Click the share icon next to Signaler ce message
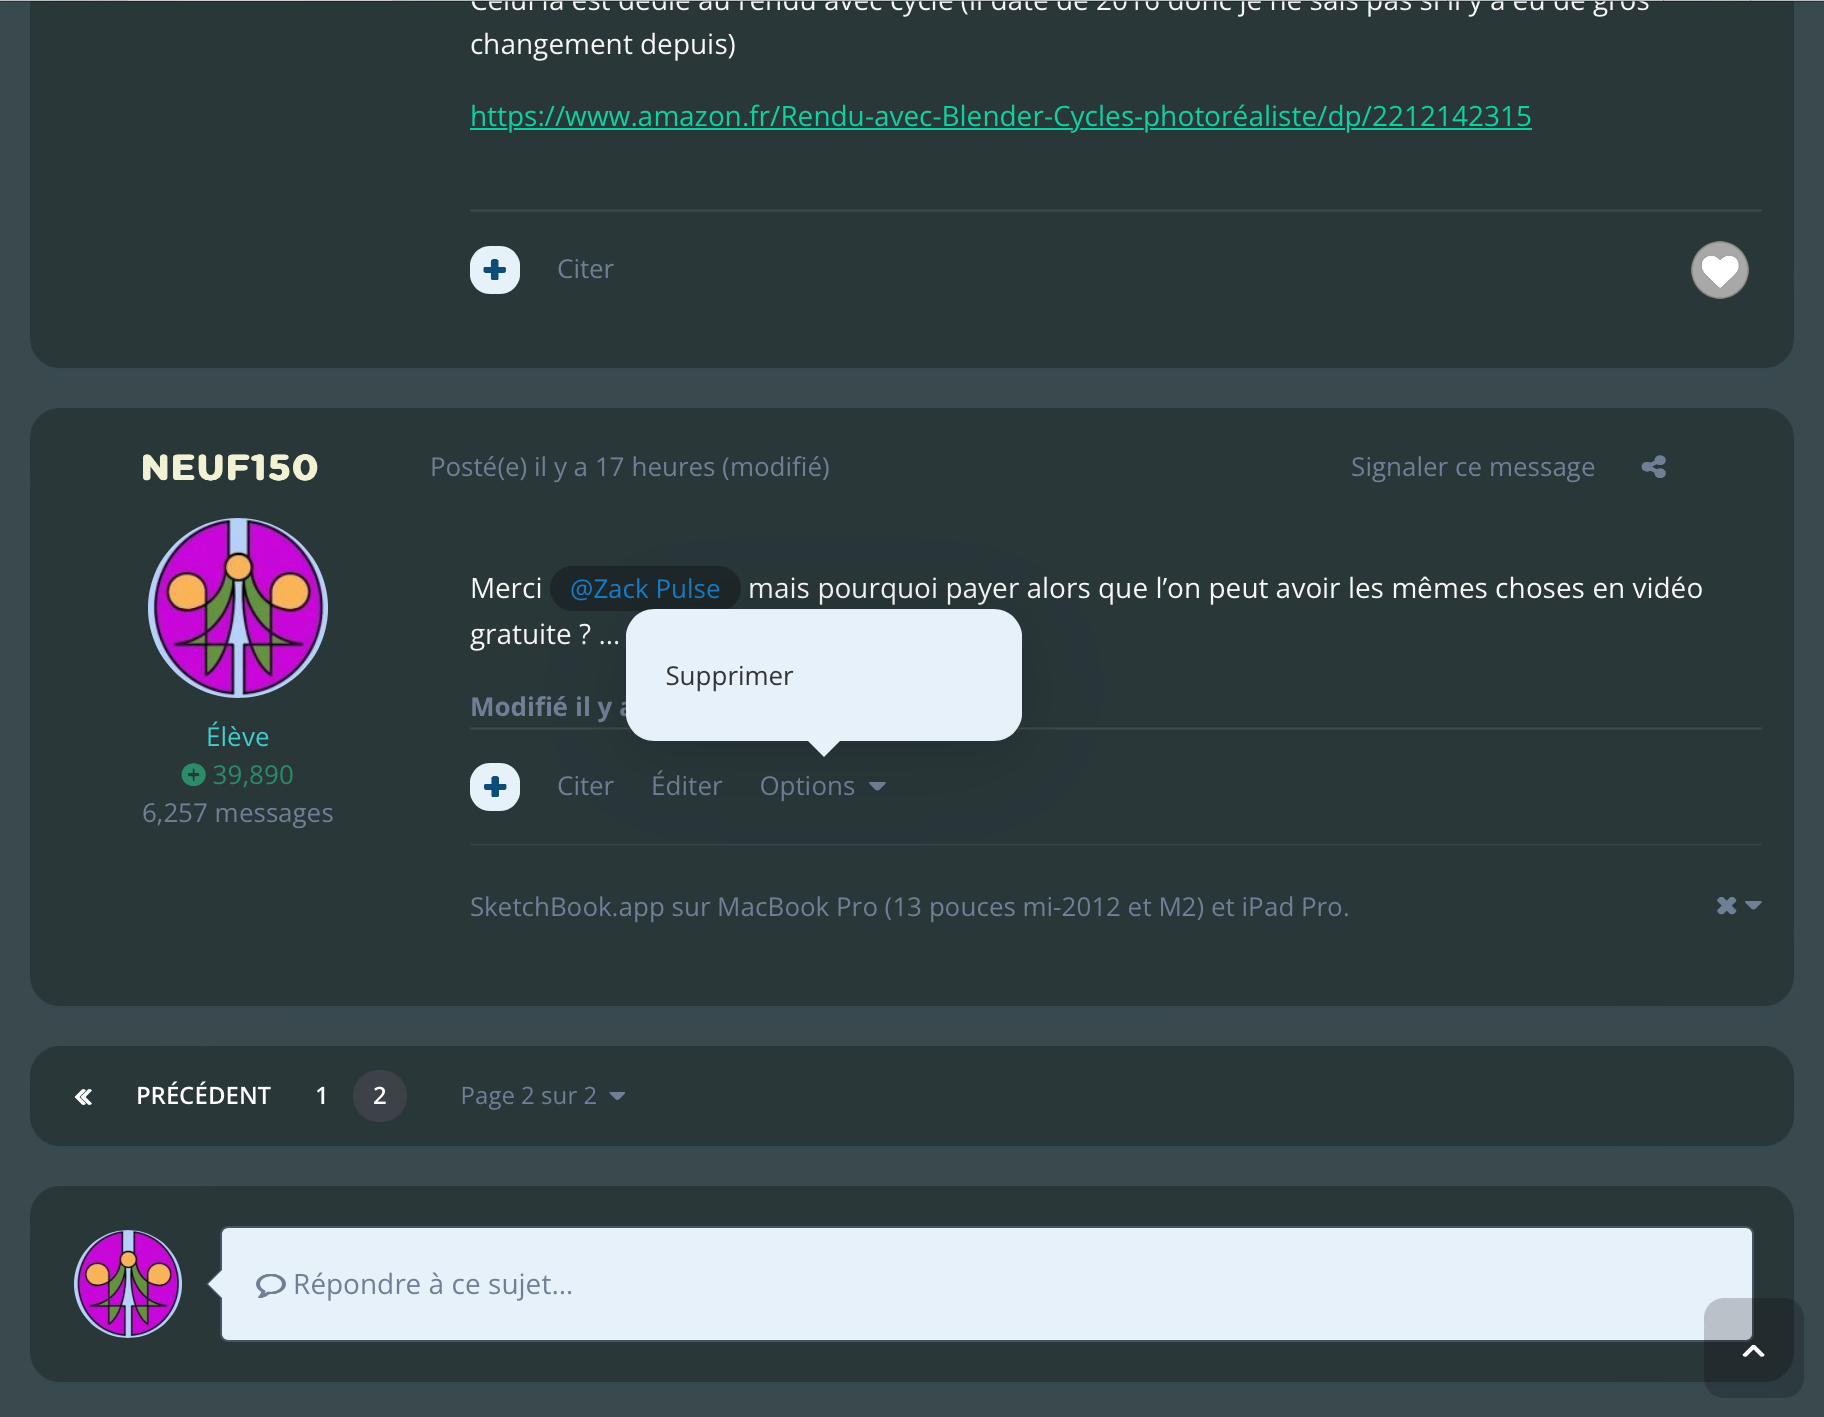The image size is (1824, 1417). (x=1653, y=467)
